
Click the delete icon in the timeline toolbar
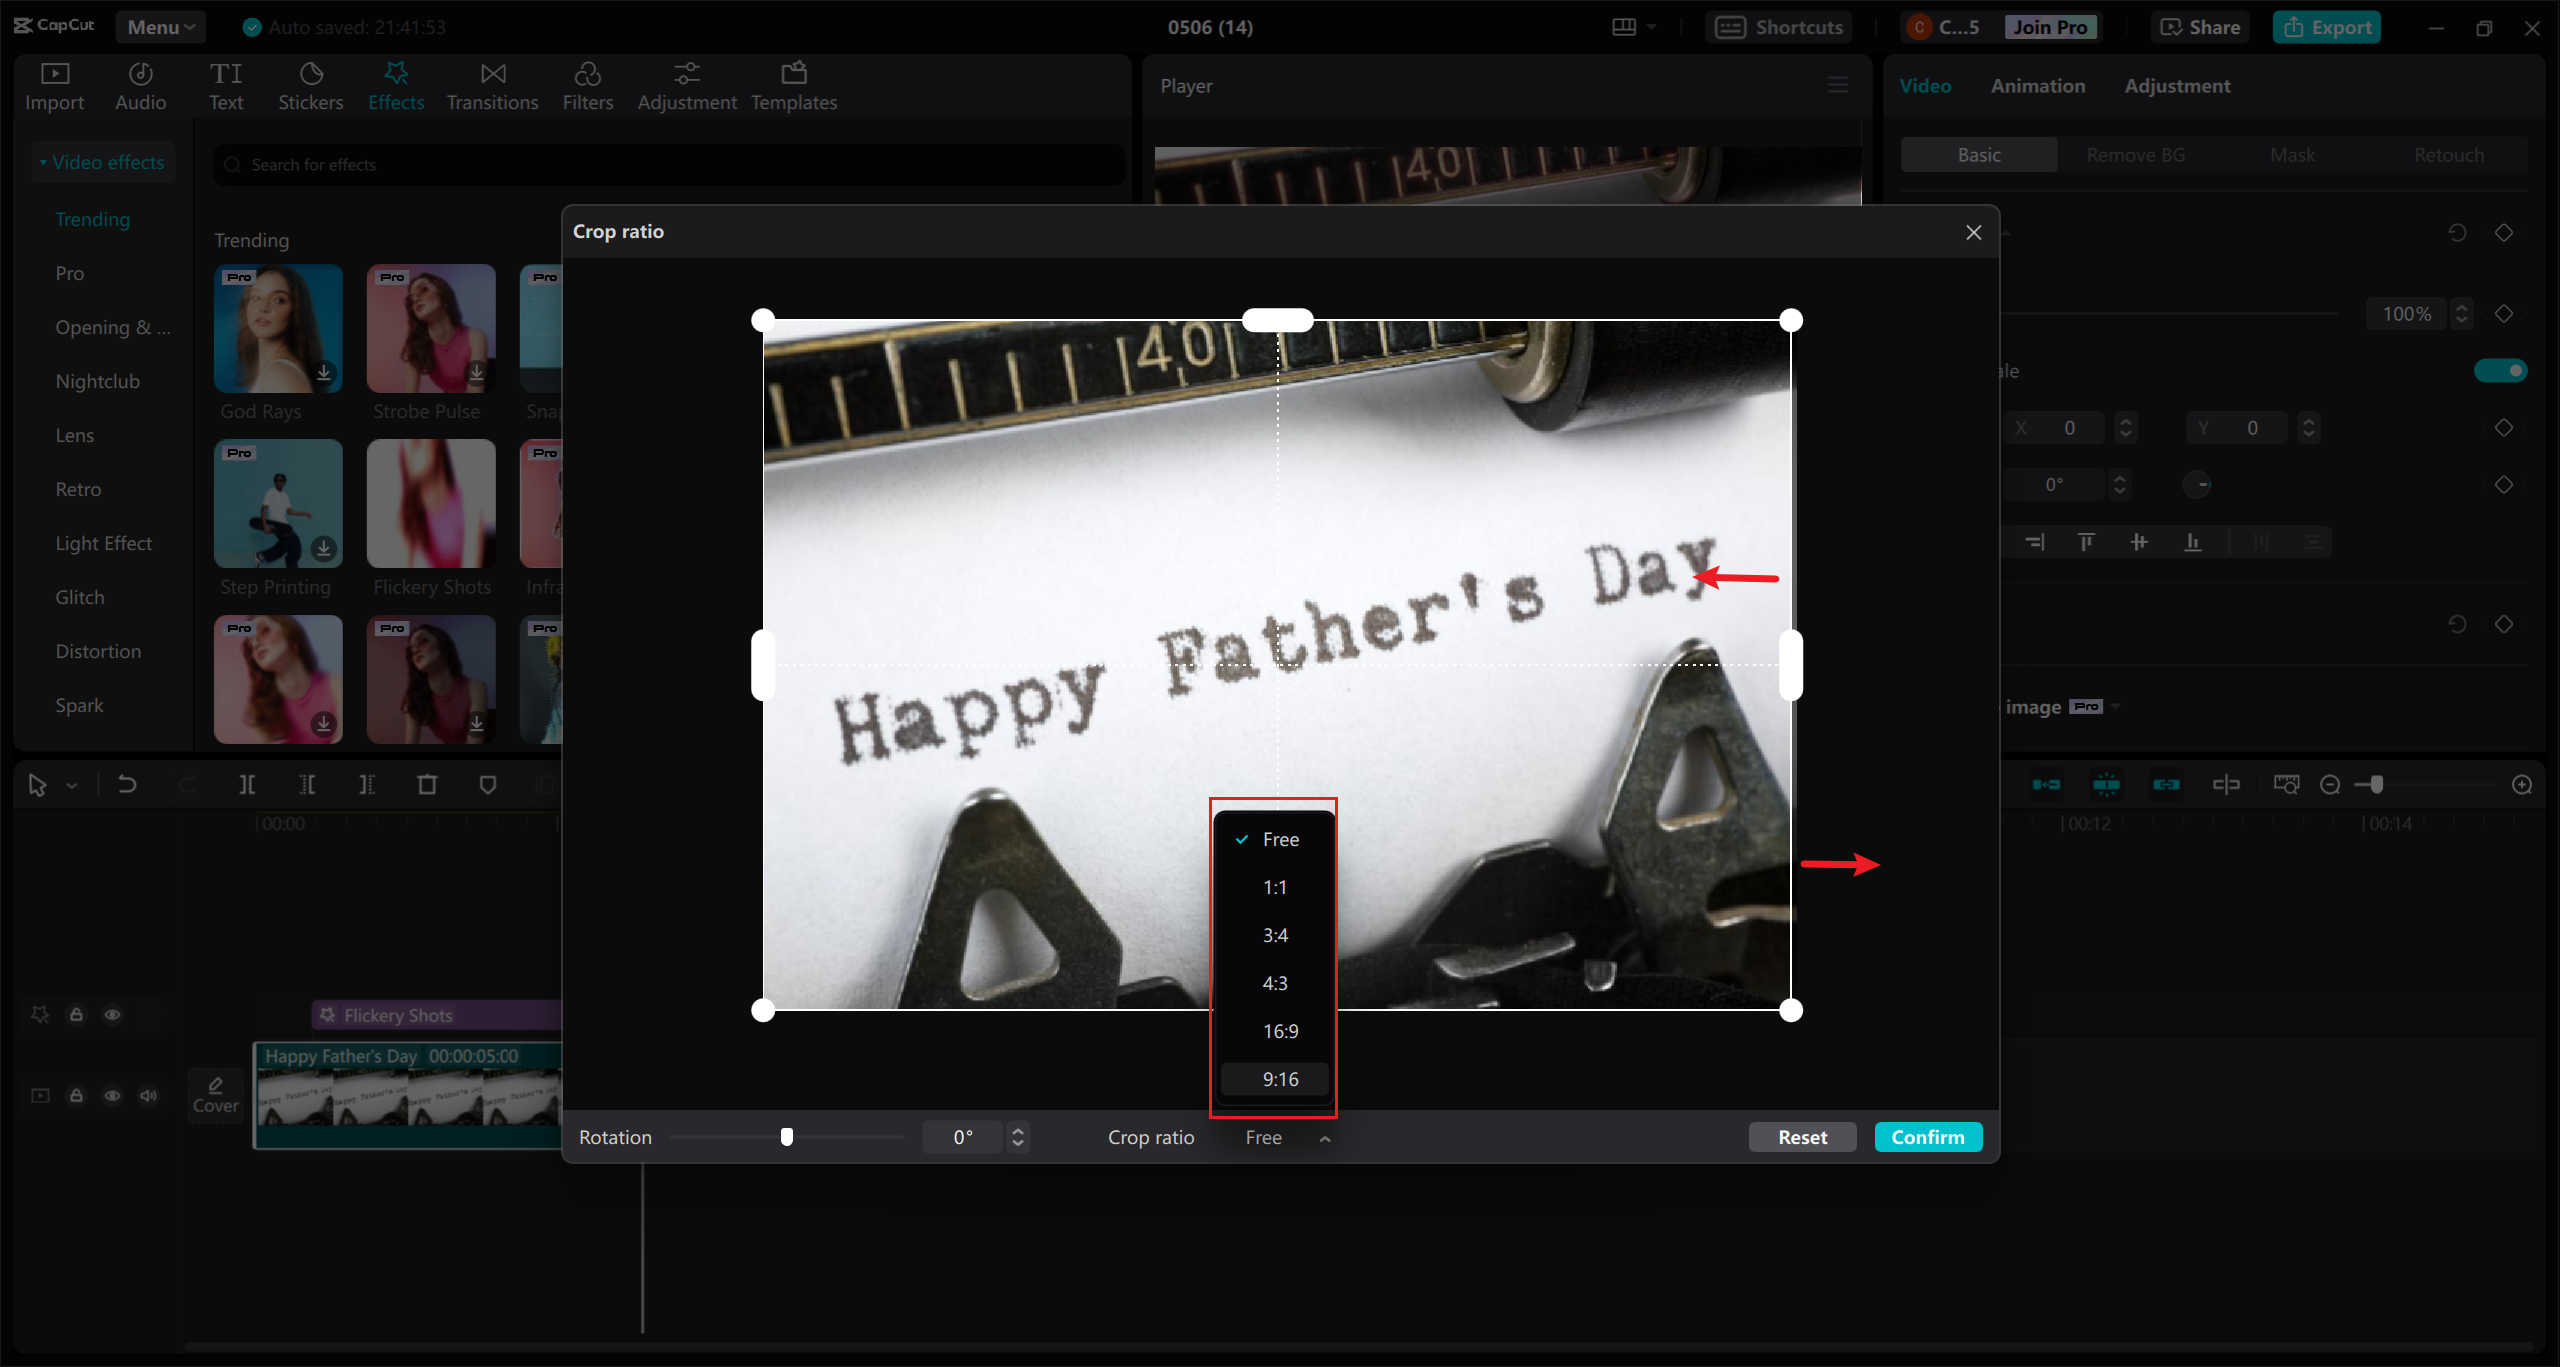428,785
